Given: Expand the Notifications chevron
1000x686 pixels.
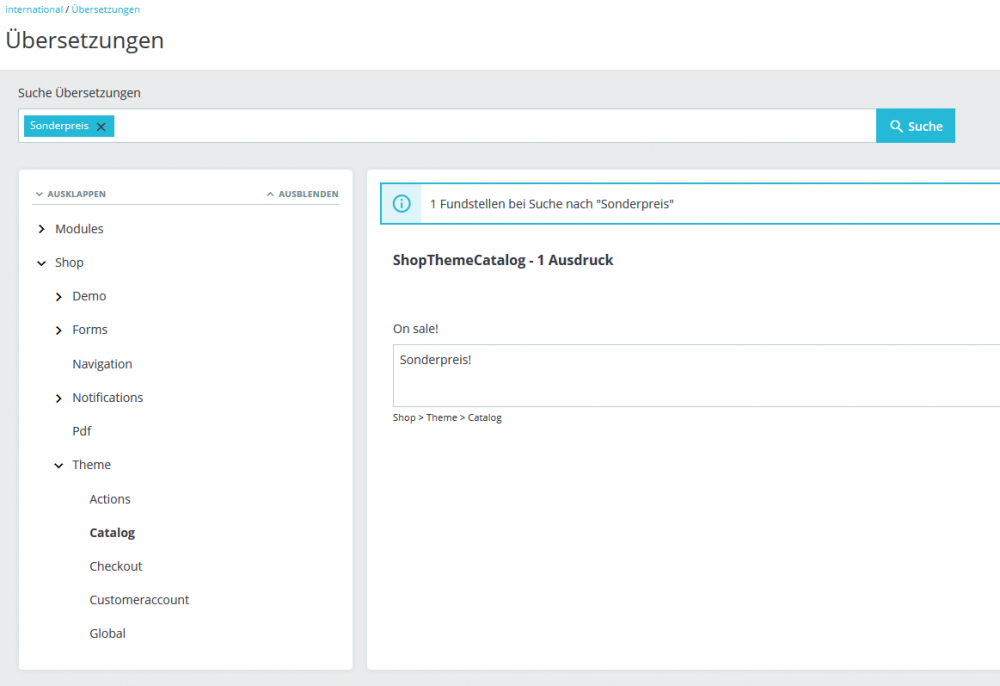Looking at the screenshot, I should point(58,398).
